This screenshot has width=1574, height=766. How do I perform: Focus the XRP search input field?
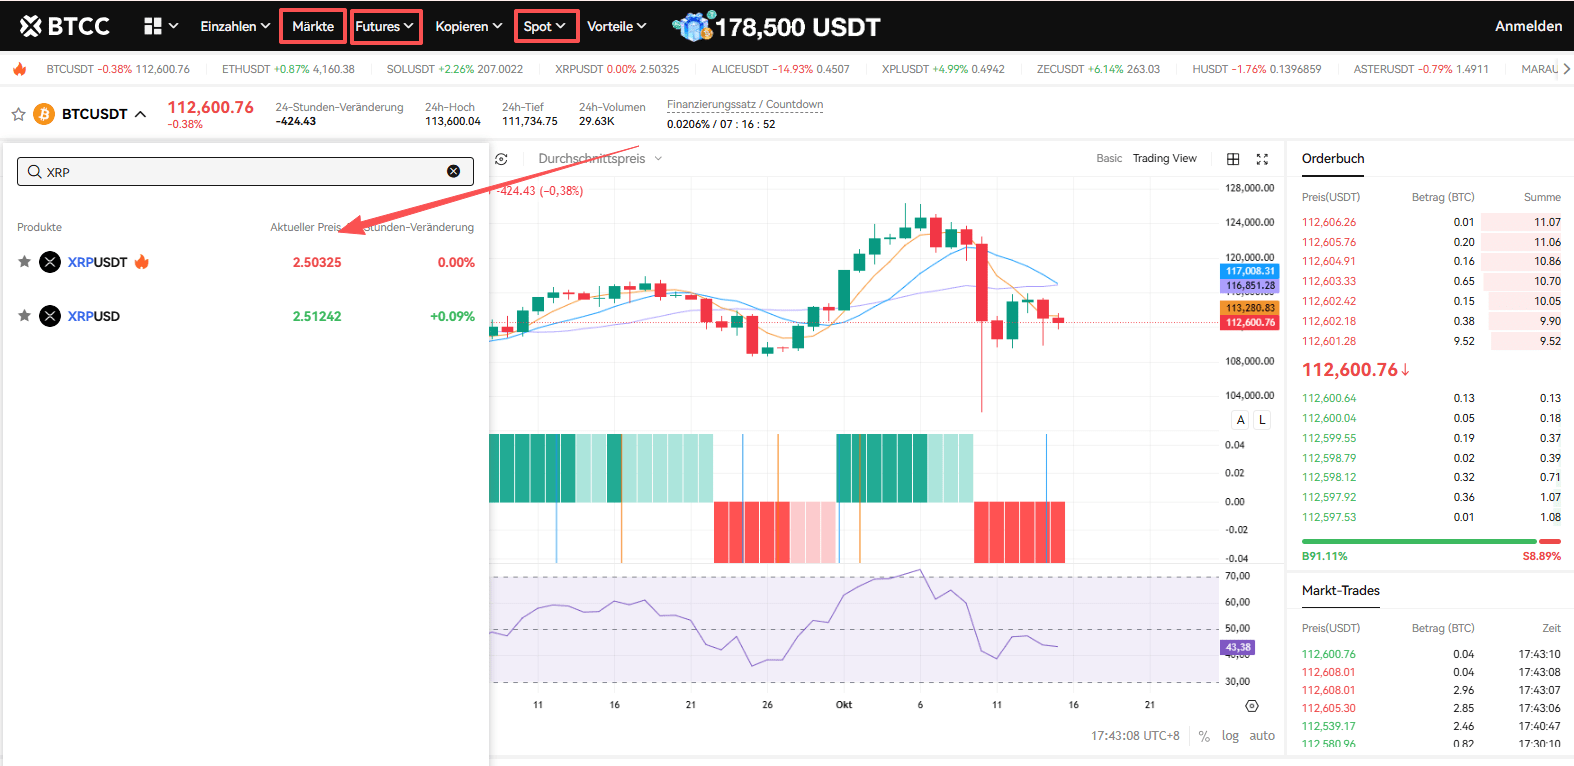[245, 171]
